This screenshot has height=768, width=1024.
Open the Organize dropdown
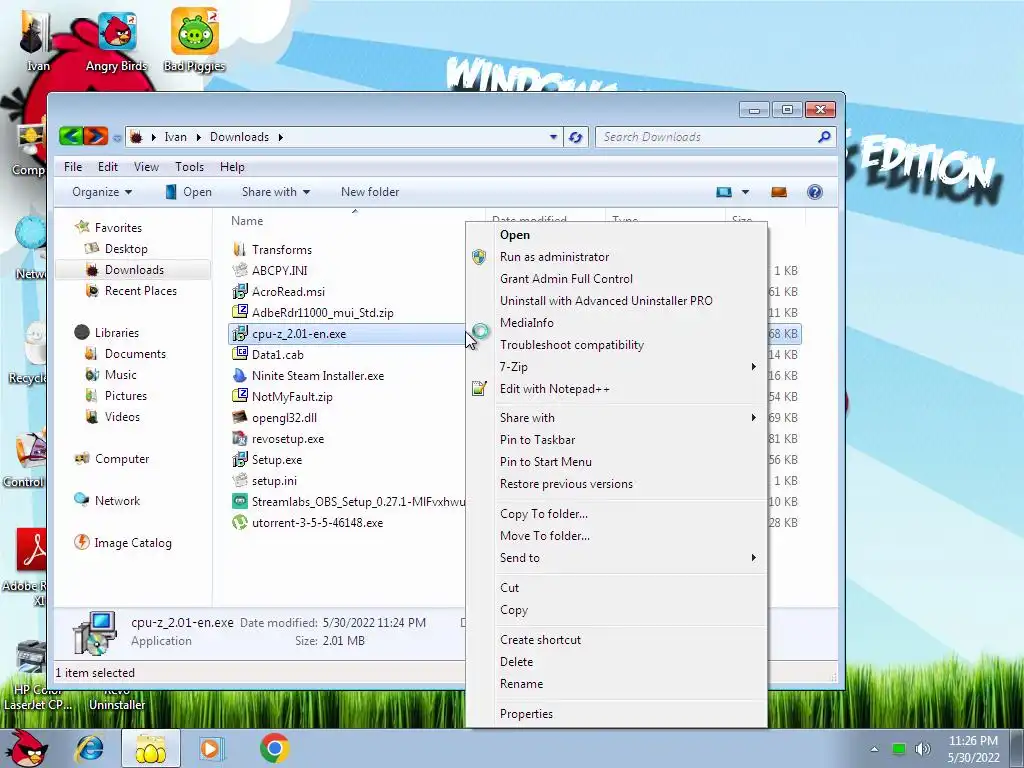click(x=102, y=192)
